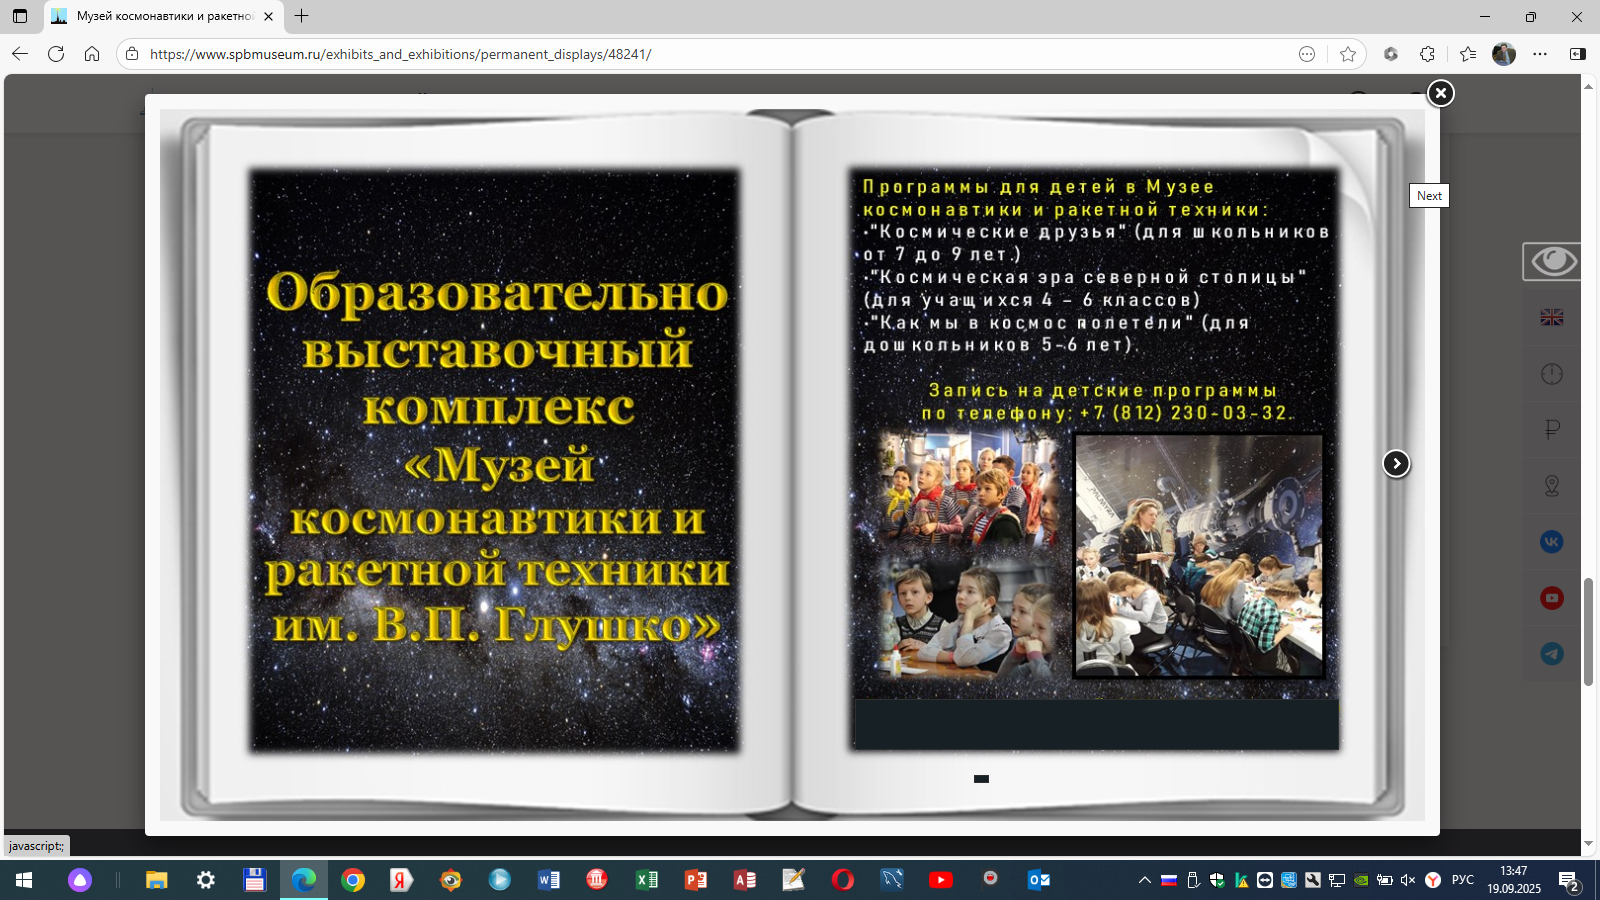Open the YouTube channel icon

pyautogui.click(x=1552, y=598)
